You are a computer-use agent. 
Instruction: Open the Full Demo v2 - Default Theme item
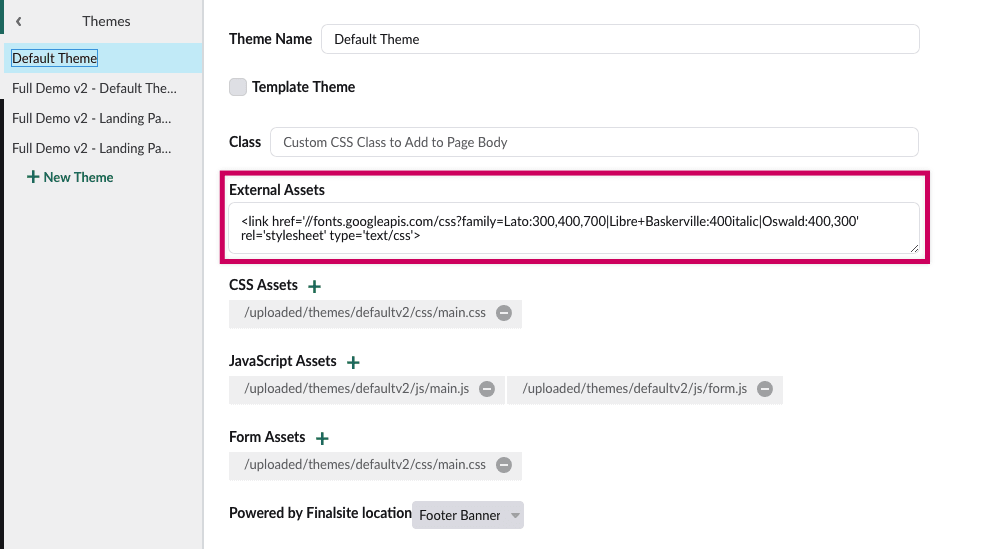point(94,88)
